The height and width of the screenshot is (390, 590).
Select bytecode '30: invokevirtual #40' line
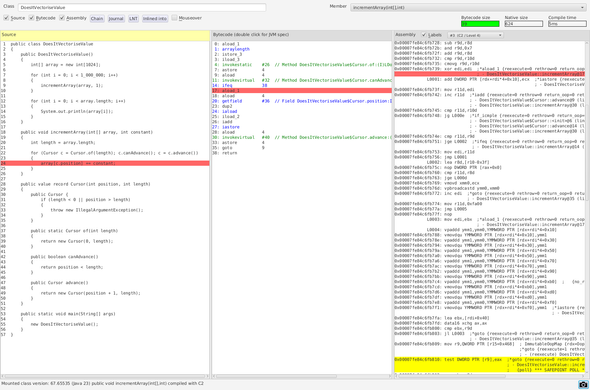coord(302,137)
